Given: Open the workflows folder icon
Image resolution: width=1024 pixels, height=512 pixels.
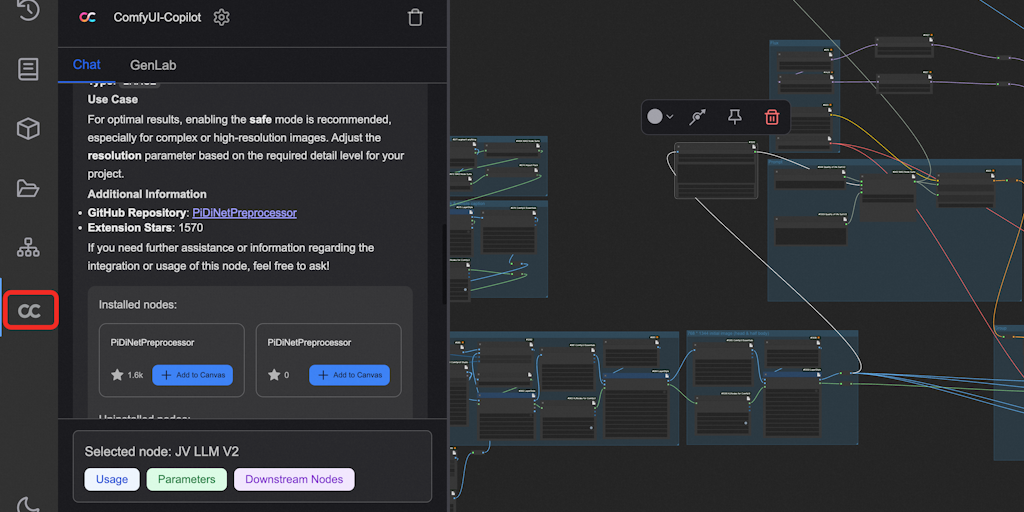Looking at the screenshot, I should (28, 188).
